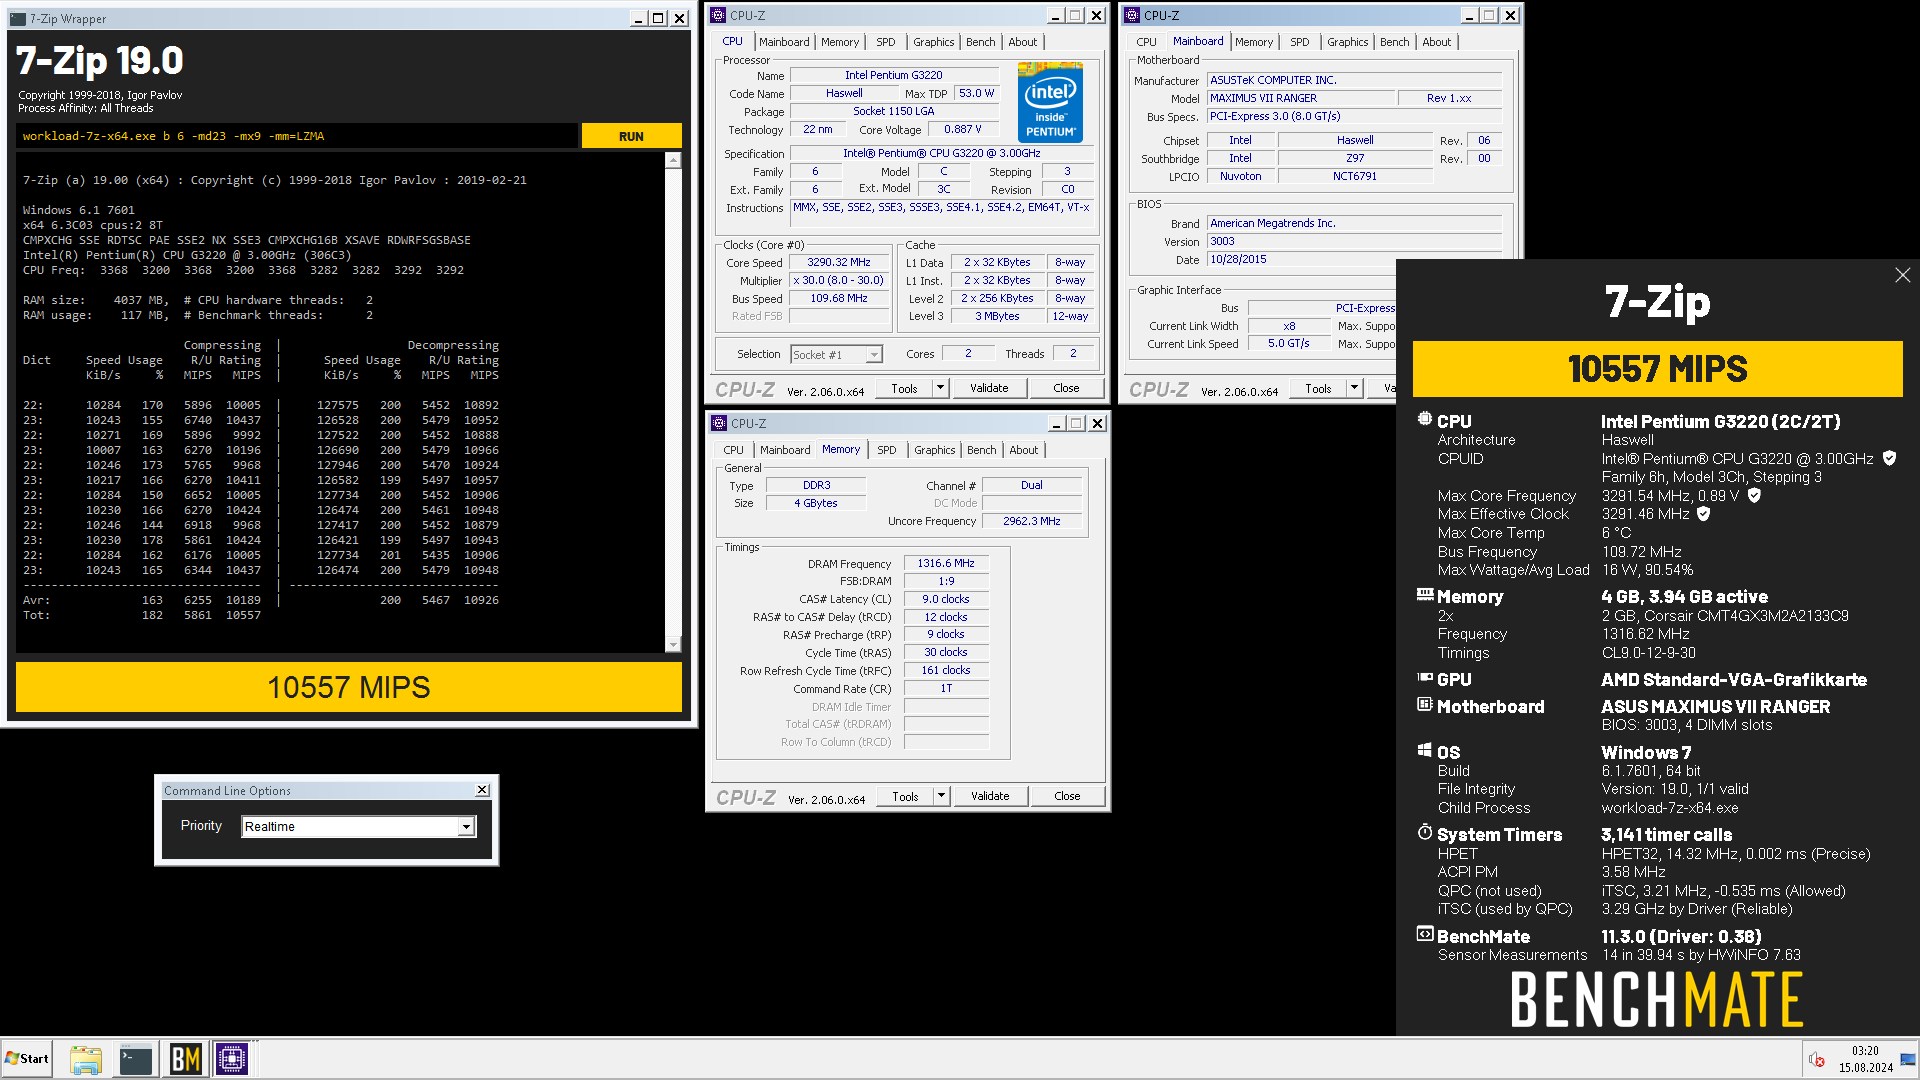Open the Windows Start menu
Screen dimensions: 1920x1080
[x=27, y=1058]
